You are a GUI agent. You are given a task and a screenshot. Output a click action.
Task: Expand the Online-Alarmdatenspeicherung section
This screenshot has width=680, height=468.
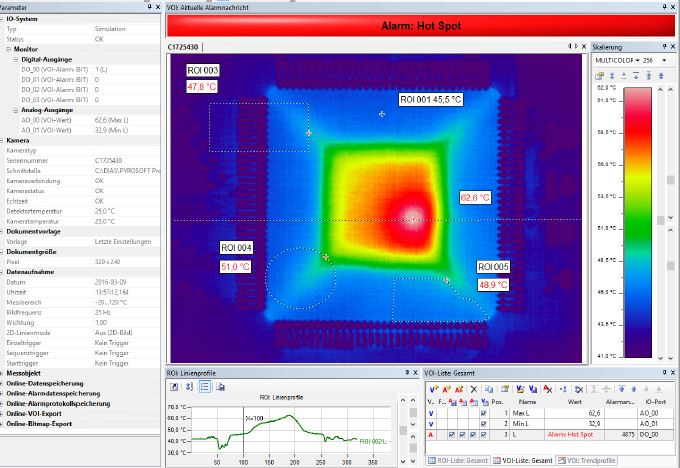2,393
